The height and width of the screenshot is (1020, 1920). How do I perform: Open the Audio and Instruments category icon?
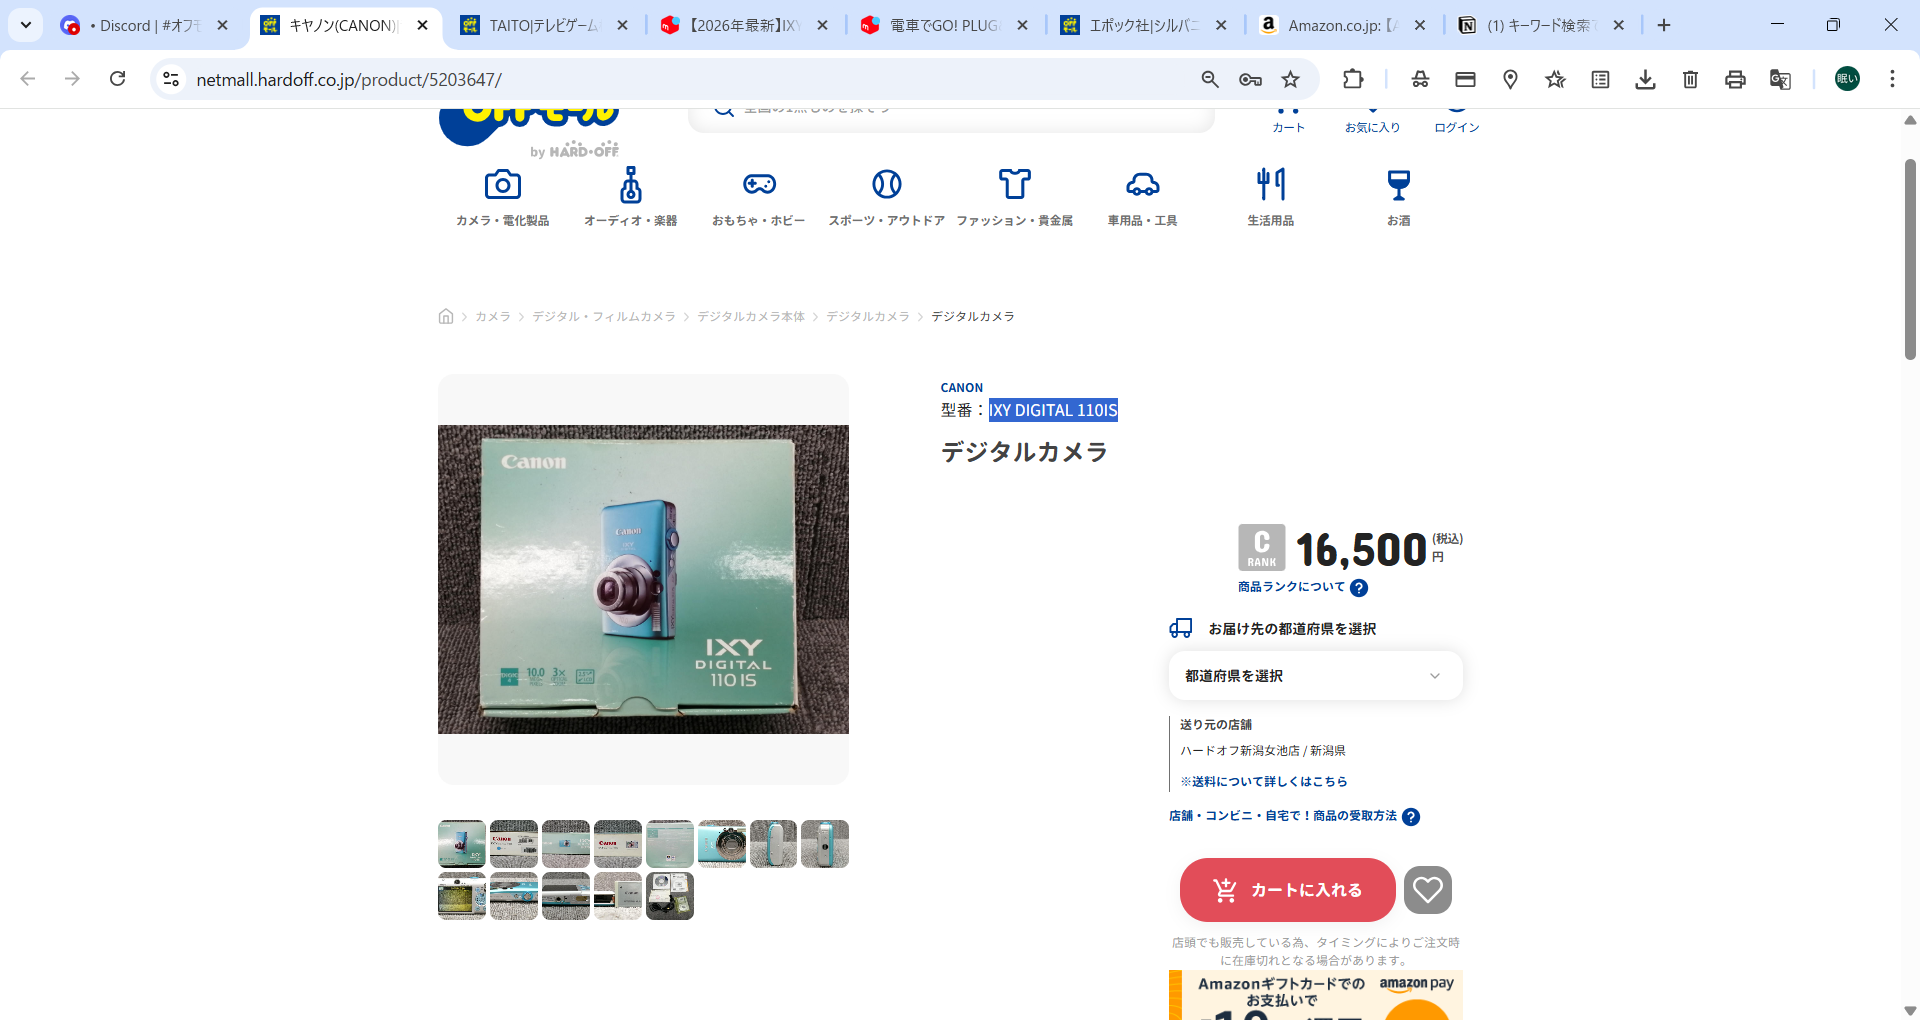(x=631, y=185)
